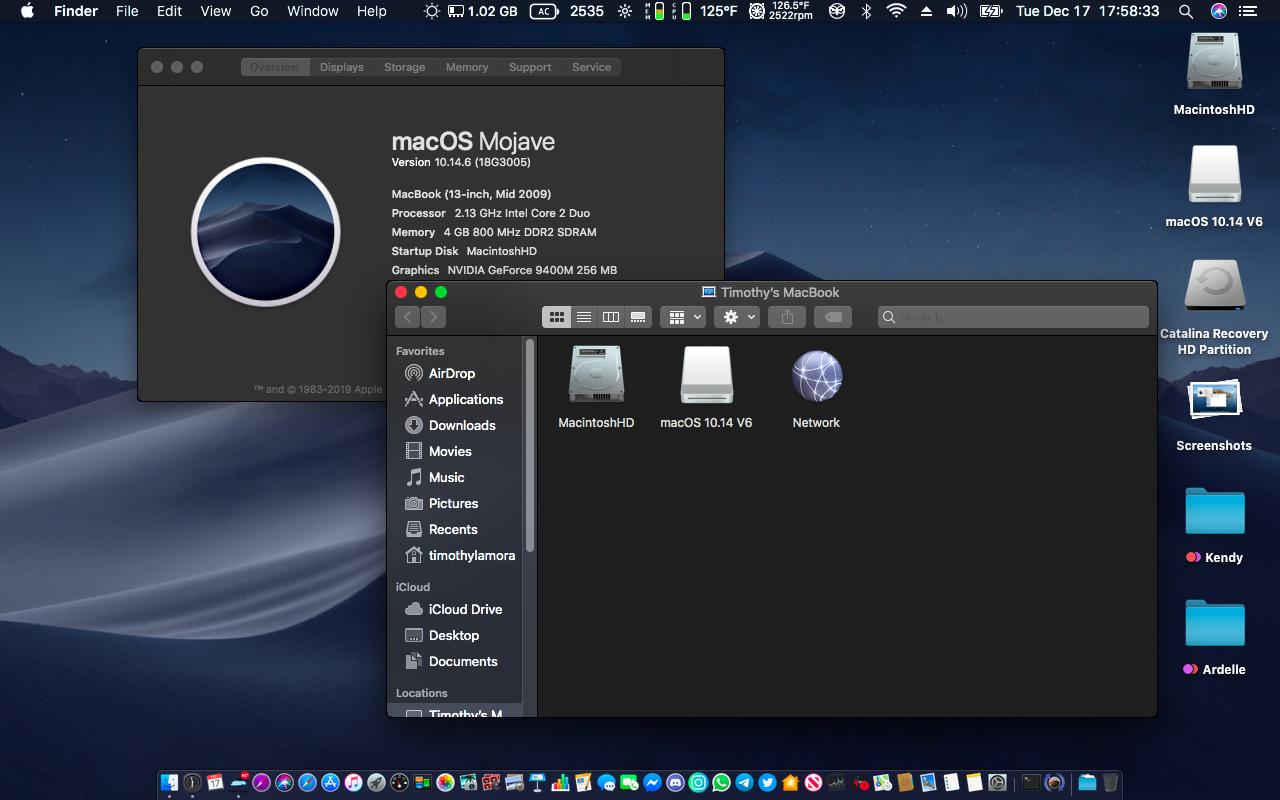This screenshot has height=800, width=1280.
Task: Switch to the Storage tab in About This Mac
Action: click(x=404, y=67)
